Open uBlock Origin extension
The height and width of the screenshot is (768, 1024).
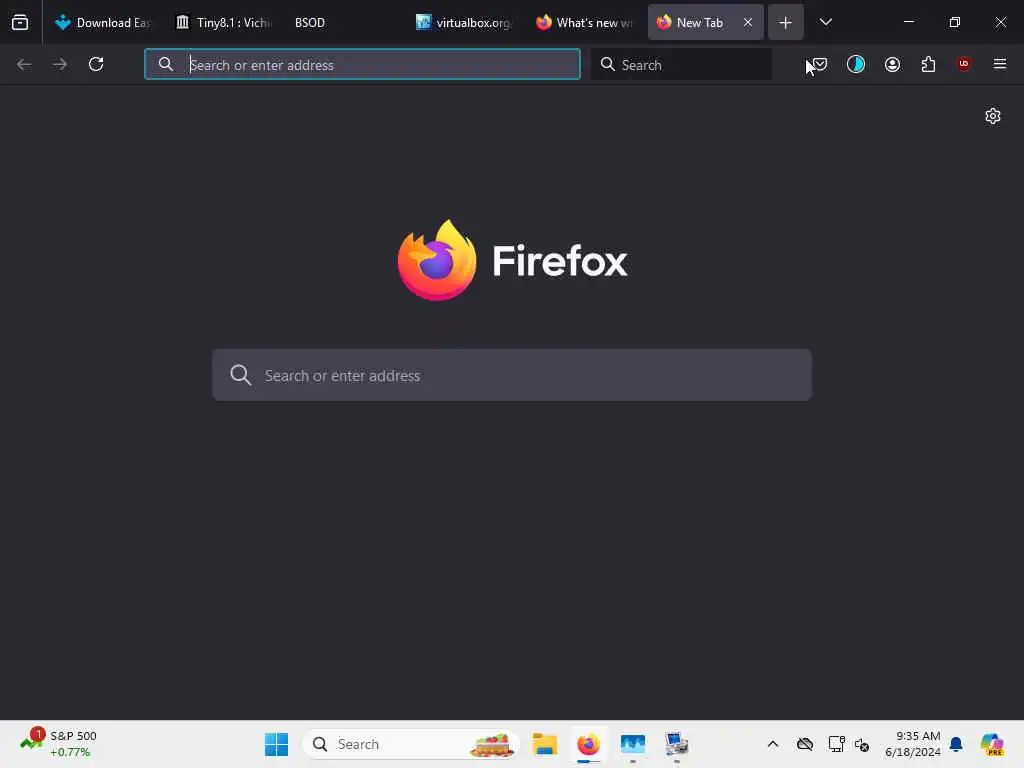pos(964,64)
